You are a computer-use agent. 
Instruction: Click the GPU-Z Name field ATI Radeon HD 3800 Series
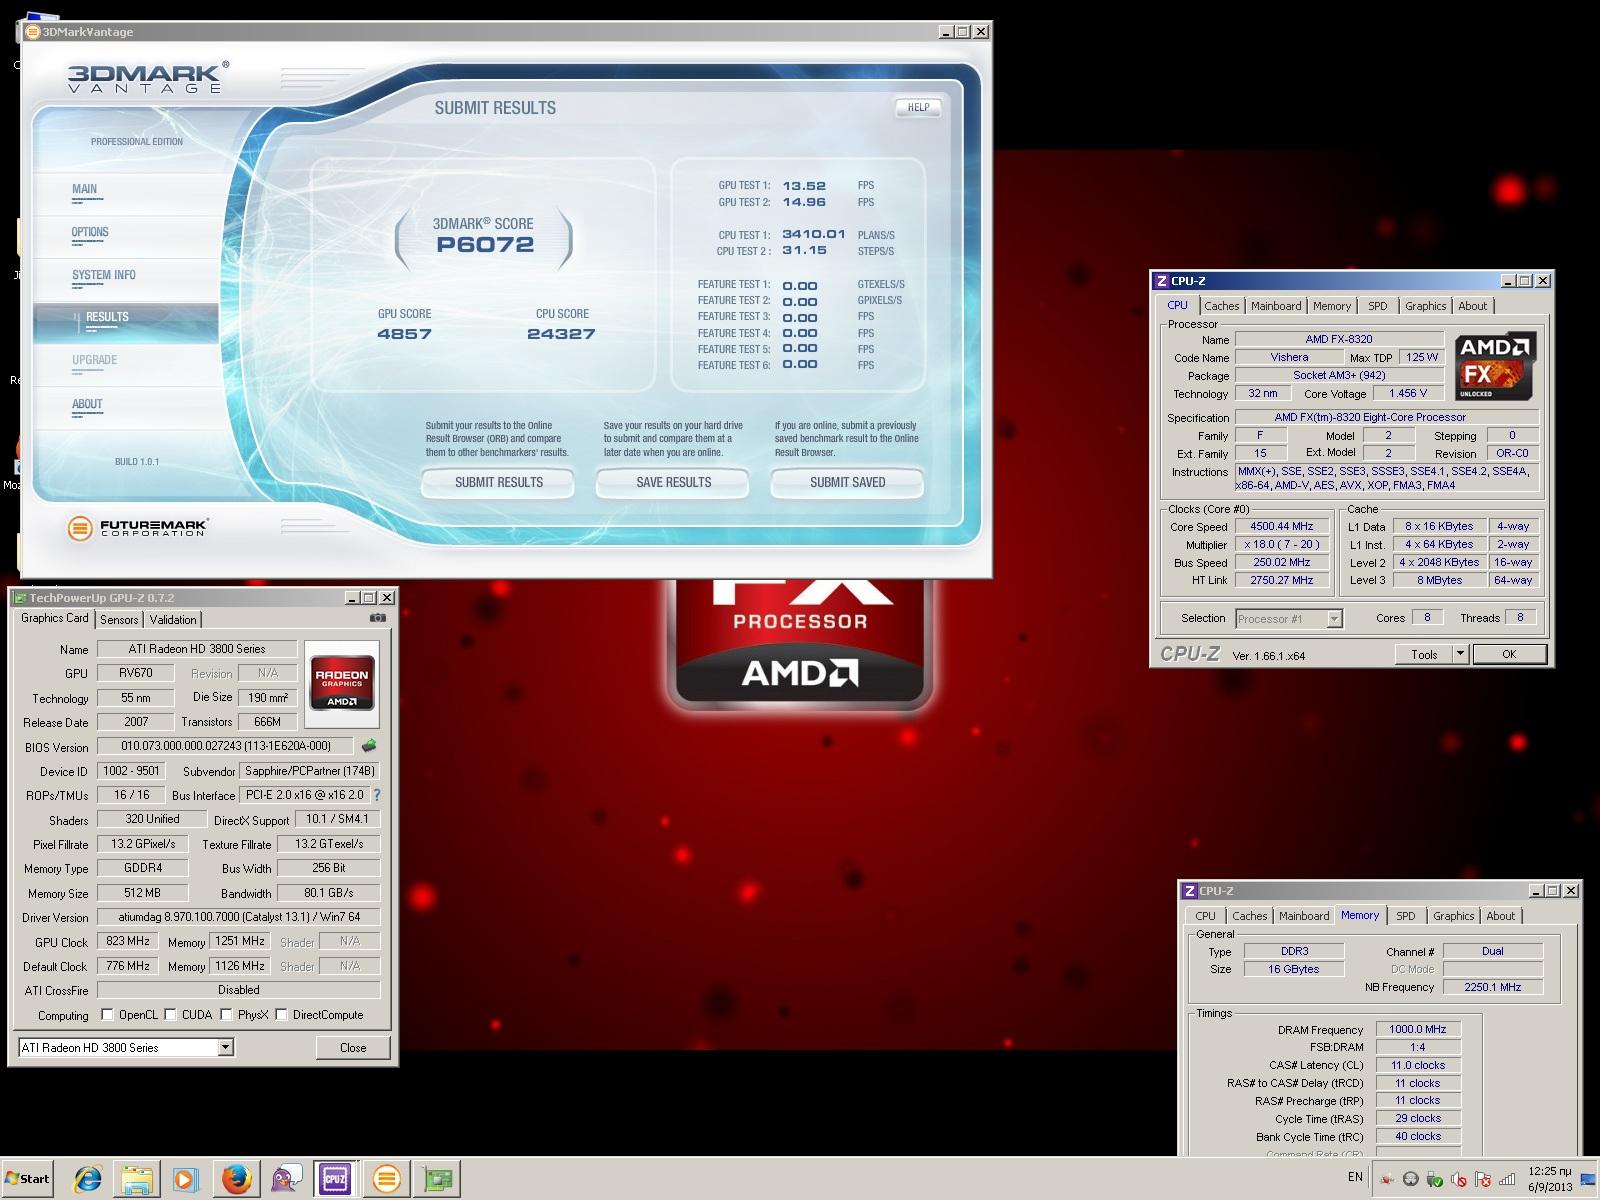point(197,649)
